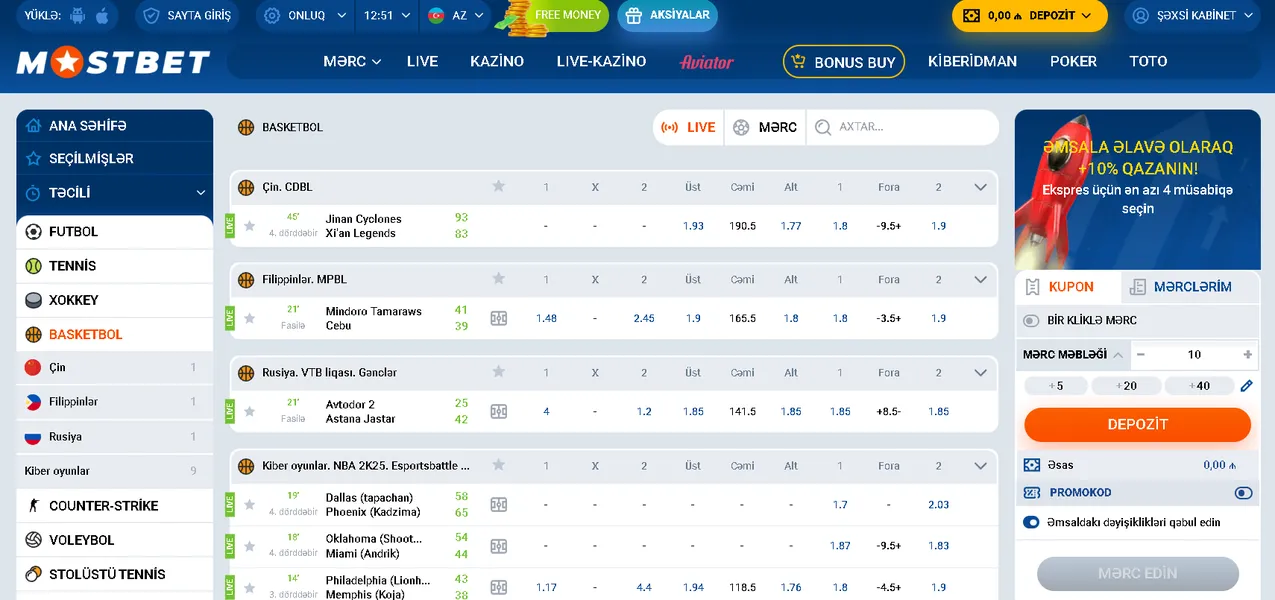Click the Mostbet logo
This screenshot has height=600, width=1275.
[113, 62]
